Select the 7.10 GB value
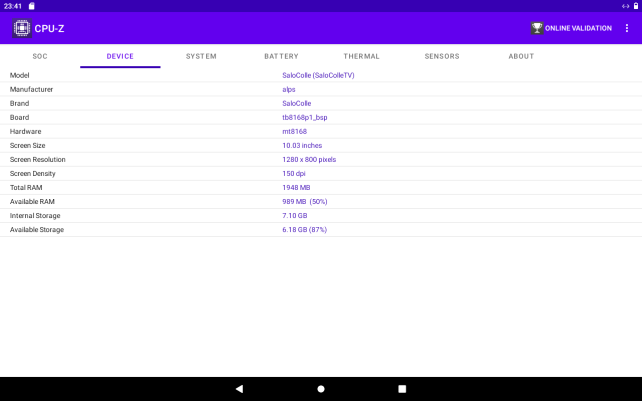The height and width of the screenshot is (401, 642). pyautogui.click(x=294, y=215)
